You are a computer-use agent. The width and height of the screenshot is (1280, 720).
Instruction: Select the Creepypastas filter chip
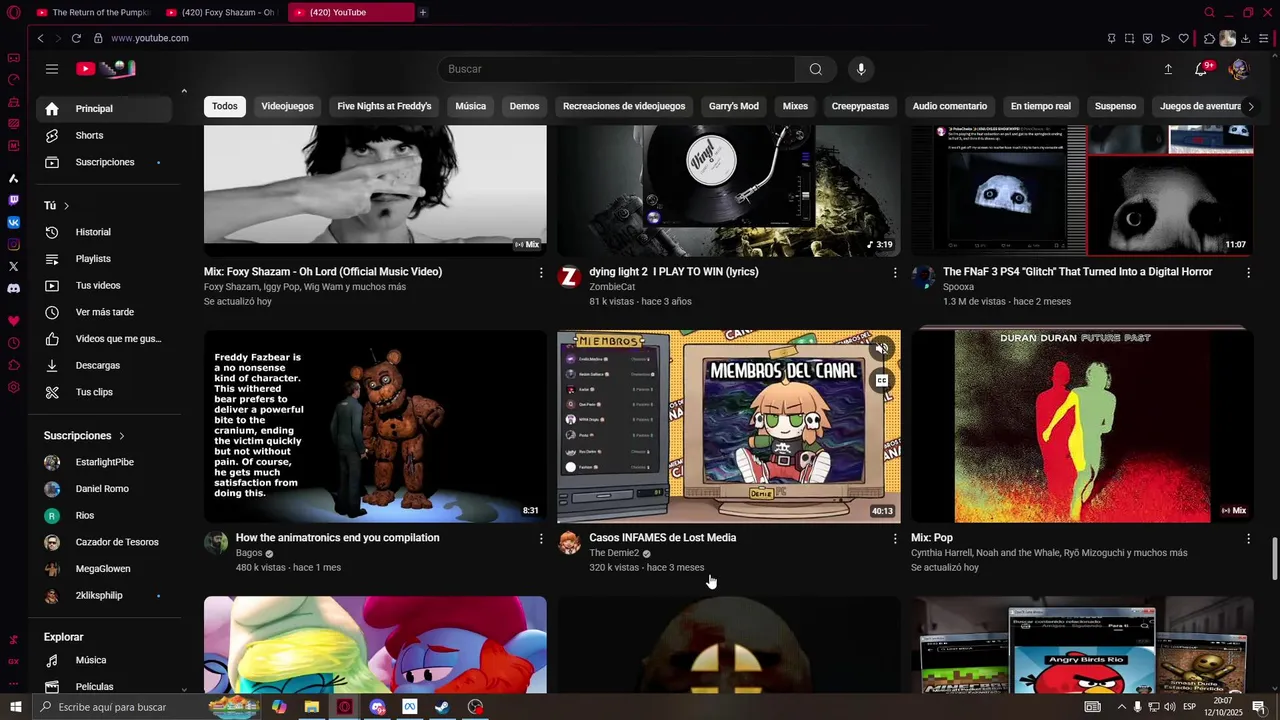pyautogui.click(x=860, y=106)
